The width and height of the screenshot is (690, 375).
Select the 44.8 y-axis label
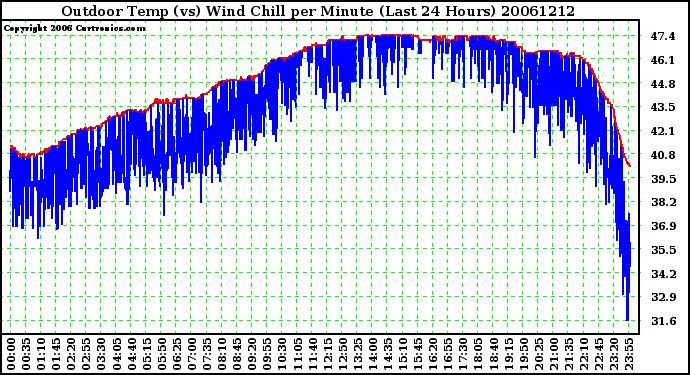[x=663, y=84]
